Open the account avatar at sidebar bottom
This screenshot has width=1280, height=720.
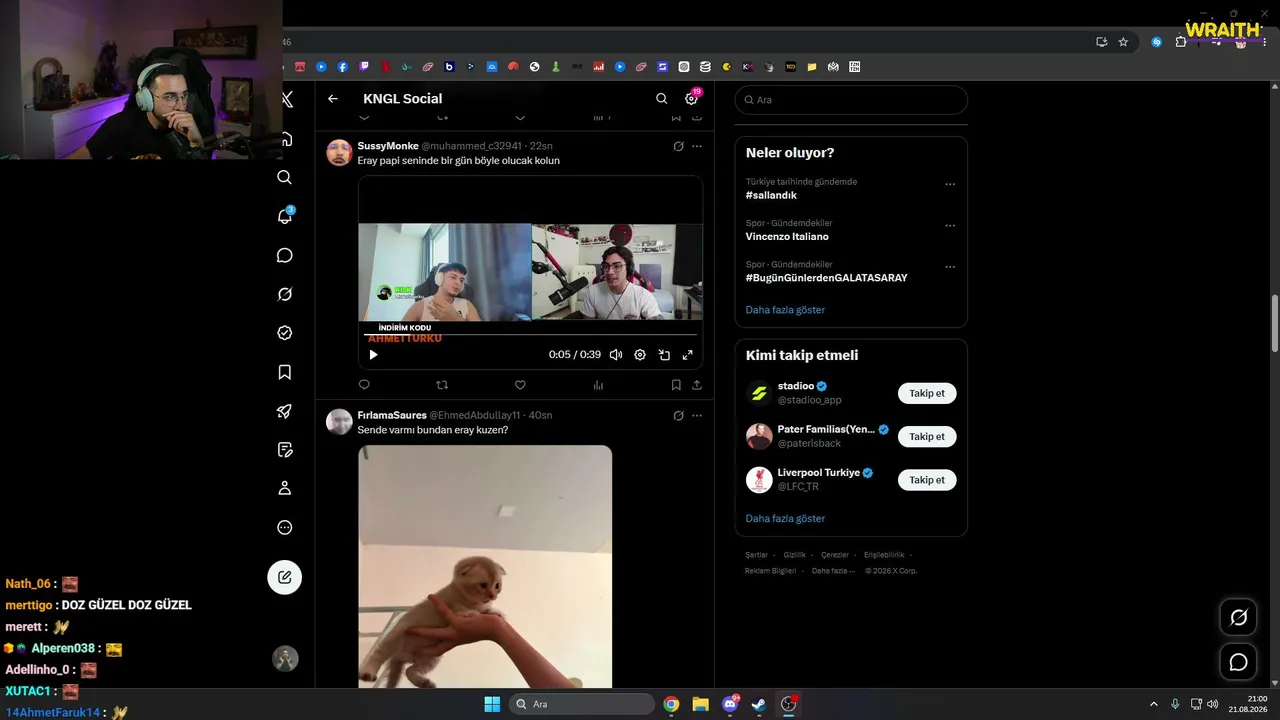point(286,658)
